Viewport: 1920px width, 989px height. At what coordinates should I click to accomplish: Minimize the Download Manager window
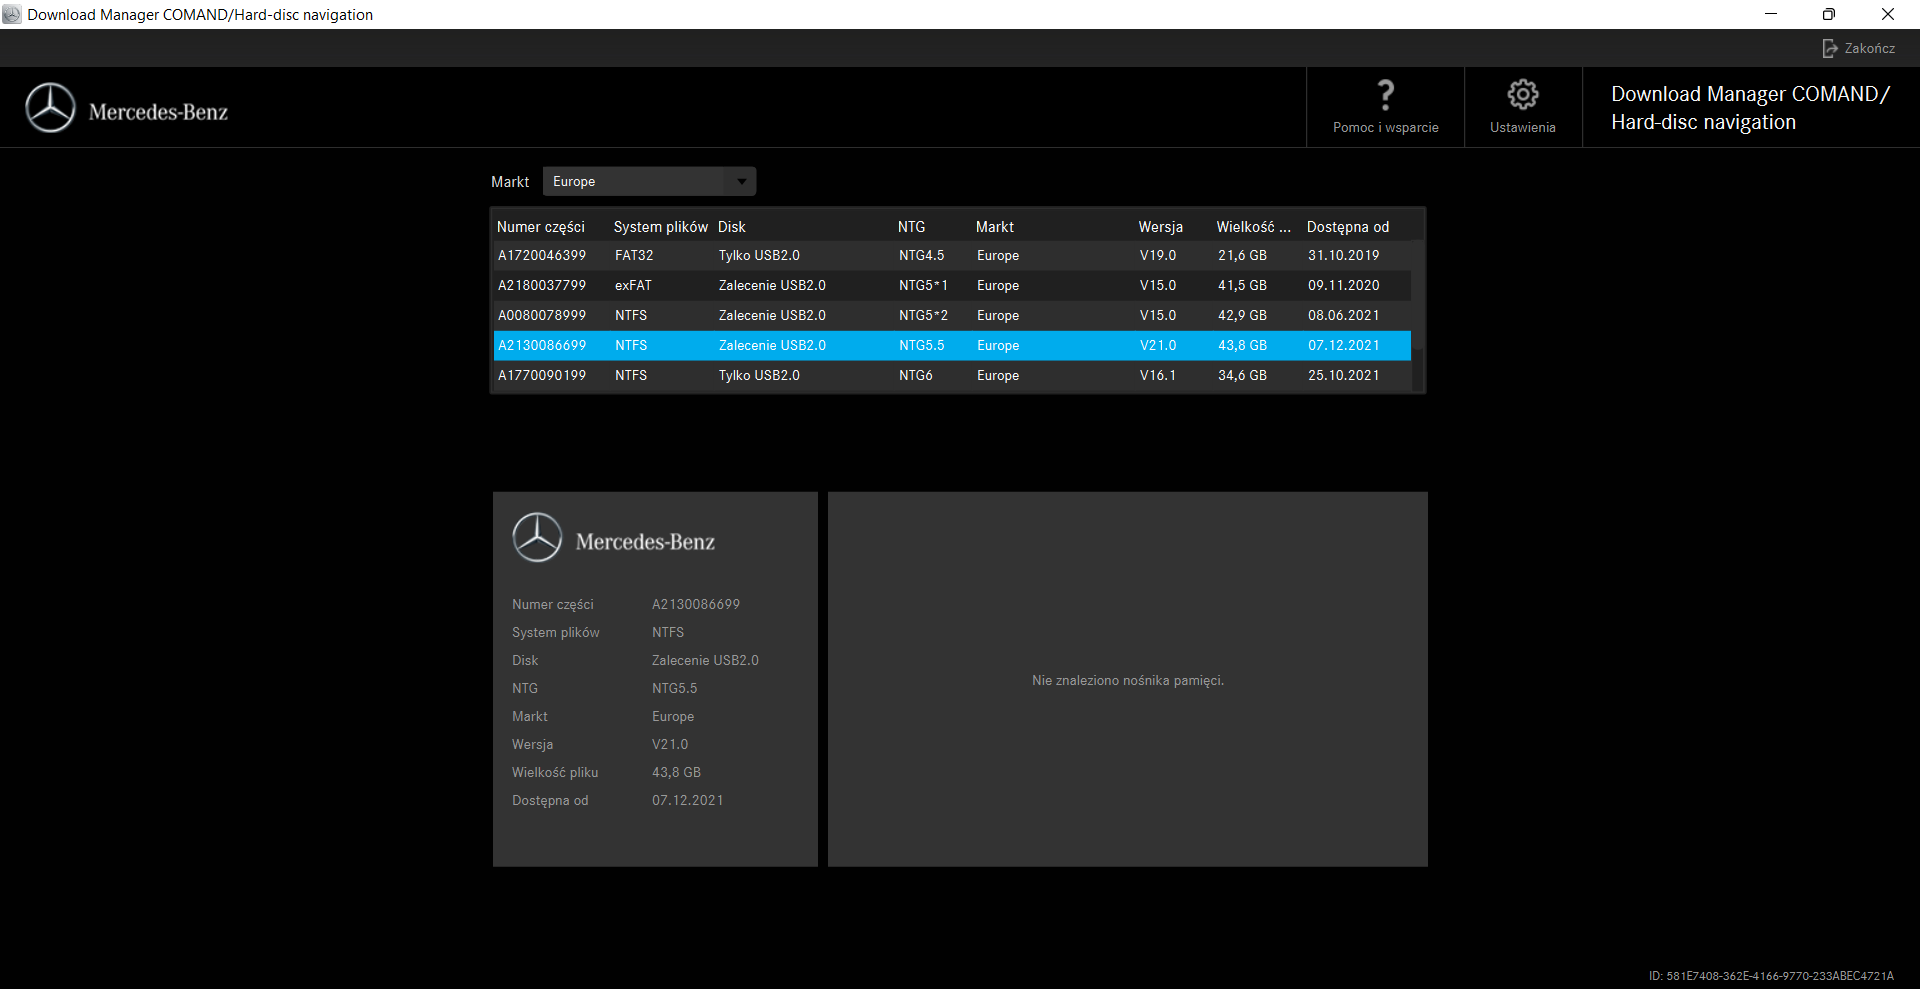(1771, 14)
